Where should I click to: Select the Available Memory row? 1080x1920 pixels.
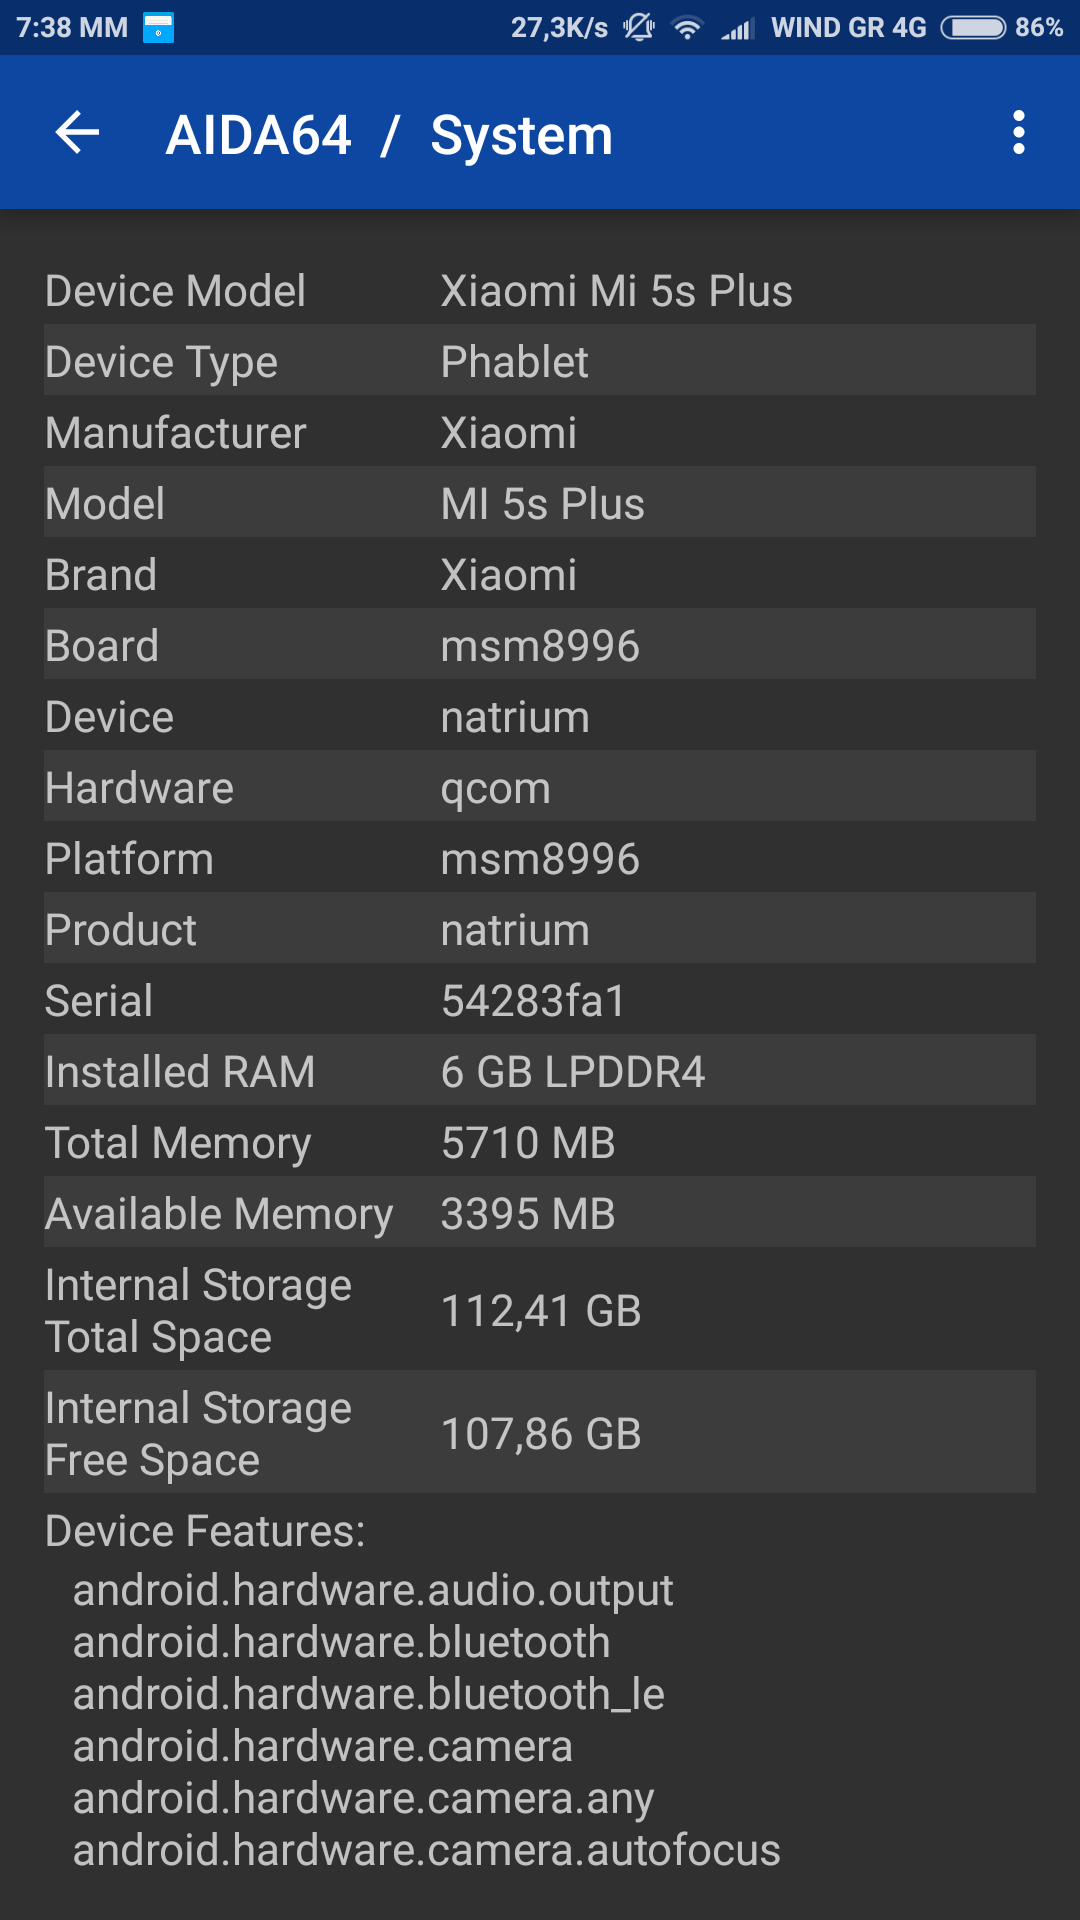tap(540, 1214)
